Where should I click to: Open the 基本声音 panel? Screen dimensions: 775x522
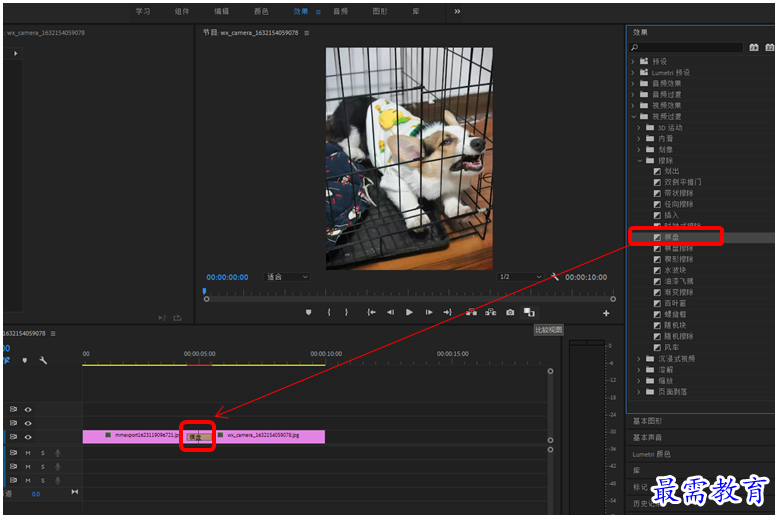647,437
